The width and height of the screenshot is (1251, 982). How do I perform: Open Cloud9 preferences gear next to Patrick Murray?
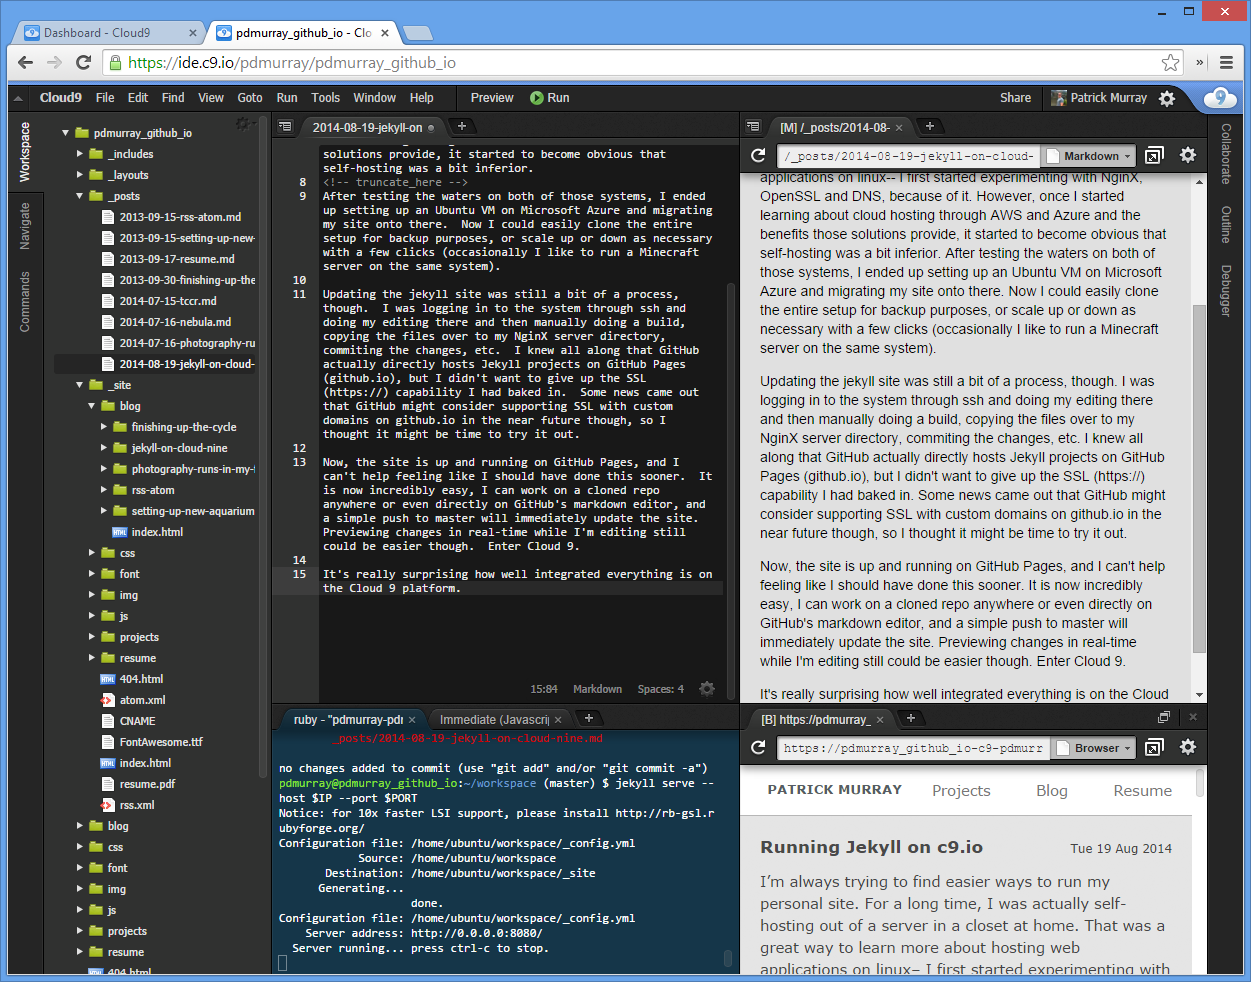(x=1167, y=98)
